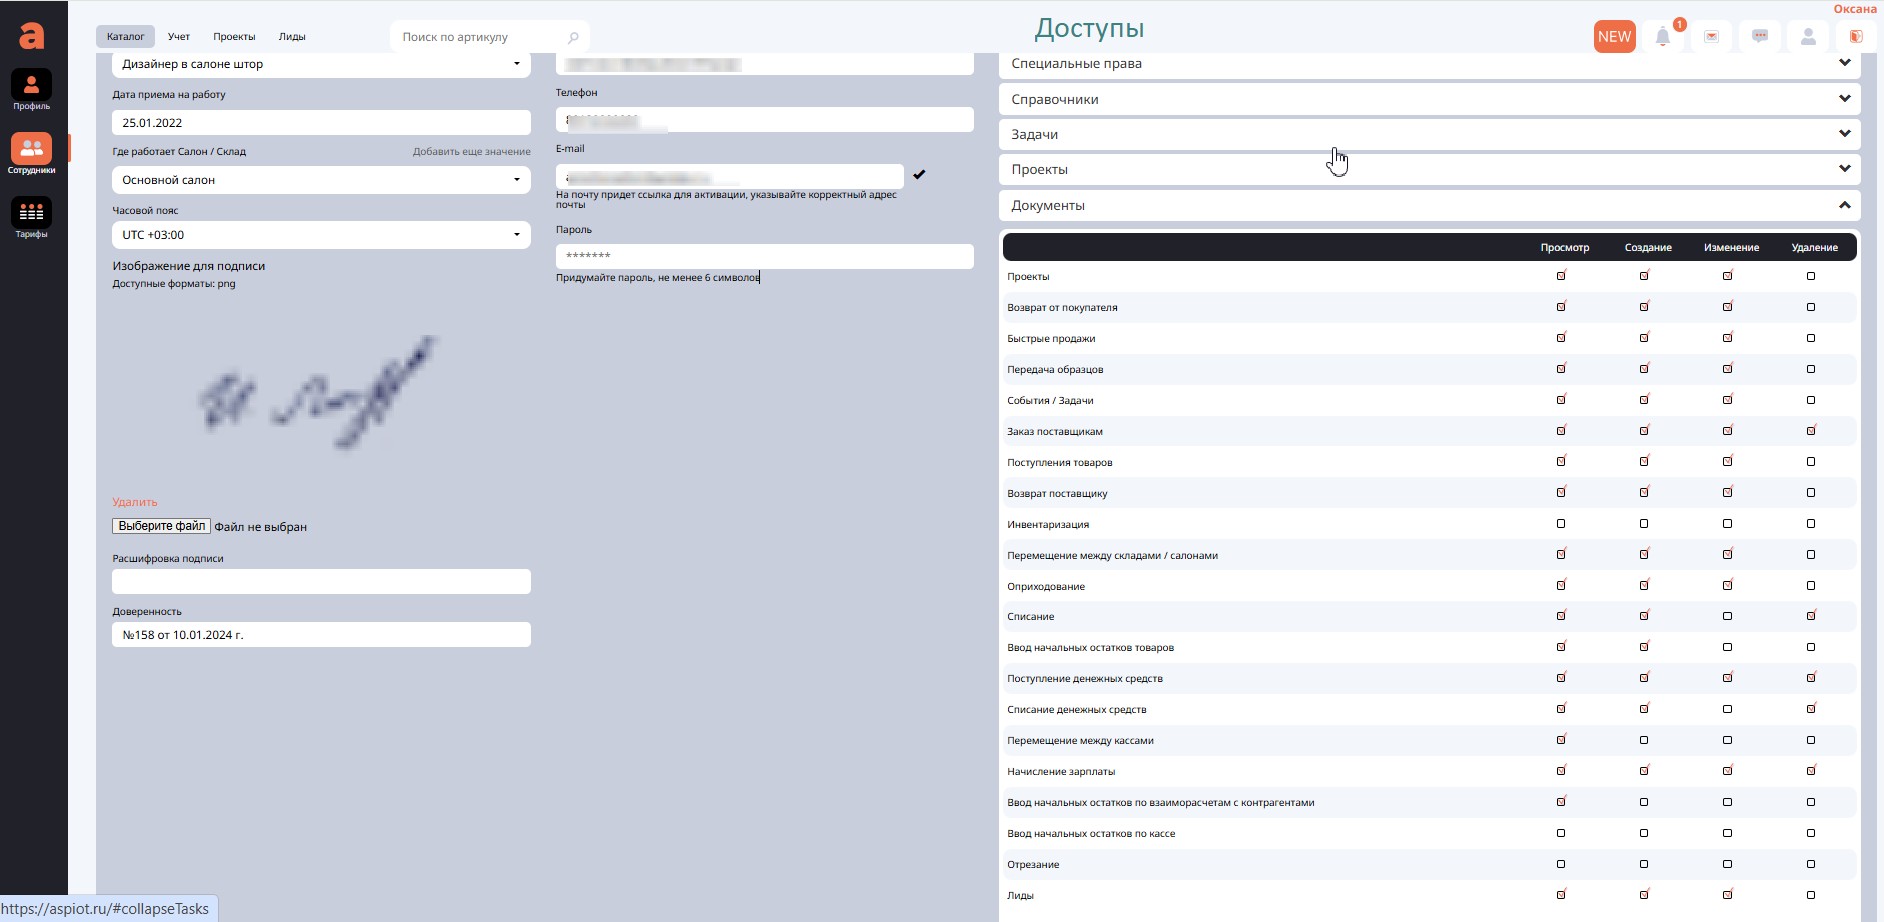The width and height of the screenshot is (1884, 922).
Task: Open the chat messages bubble icon
Action: pyautogui.click(x=1760, y=37)
